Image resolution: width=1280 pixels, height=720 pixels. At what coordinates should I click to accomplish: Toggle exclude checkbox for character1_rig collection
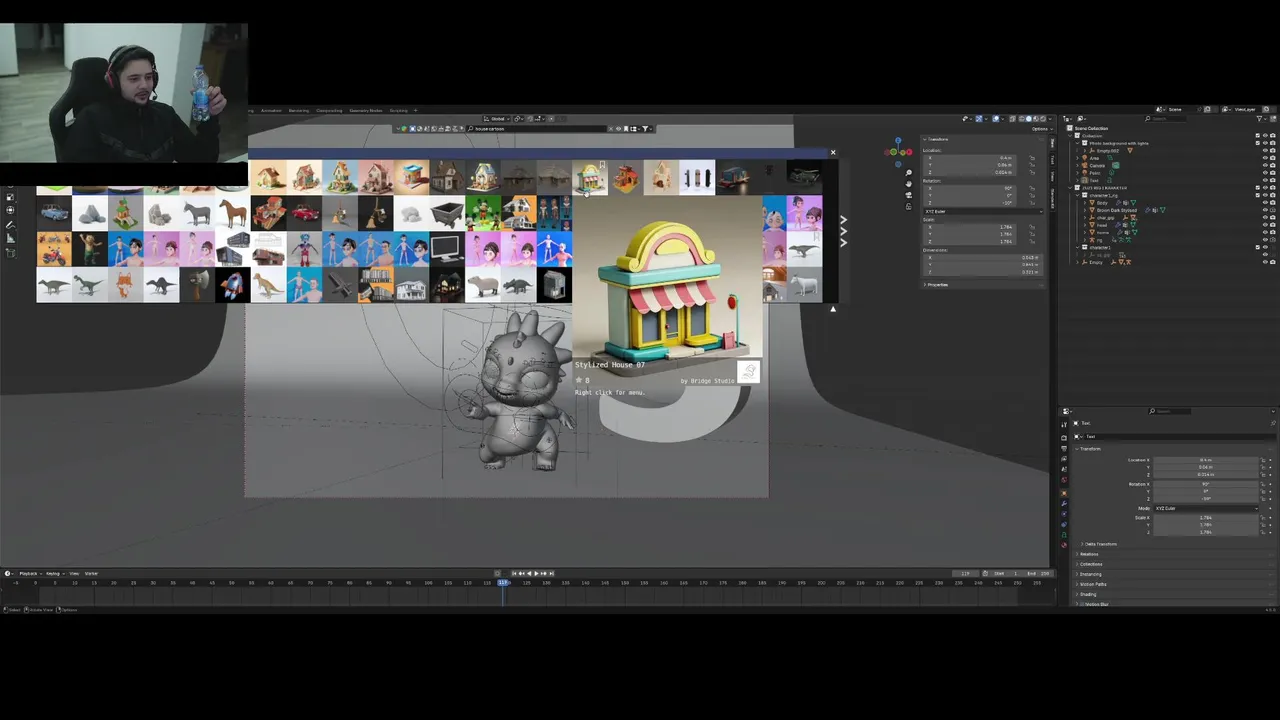[x=1257, y=195]
